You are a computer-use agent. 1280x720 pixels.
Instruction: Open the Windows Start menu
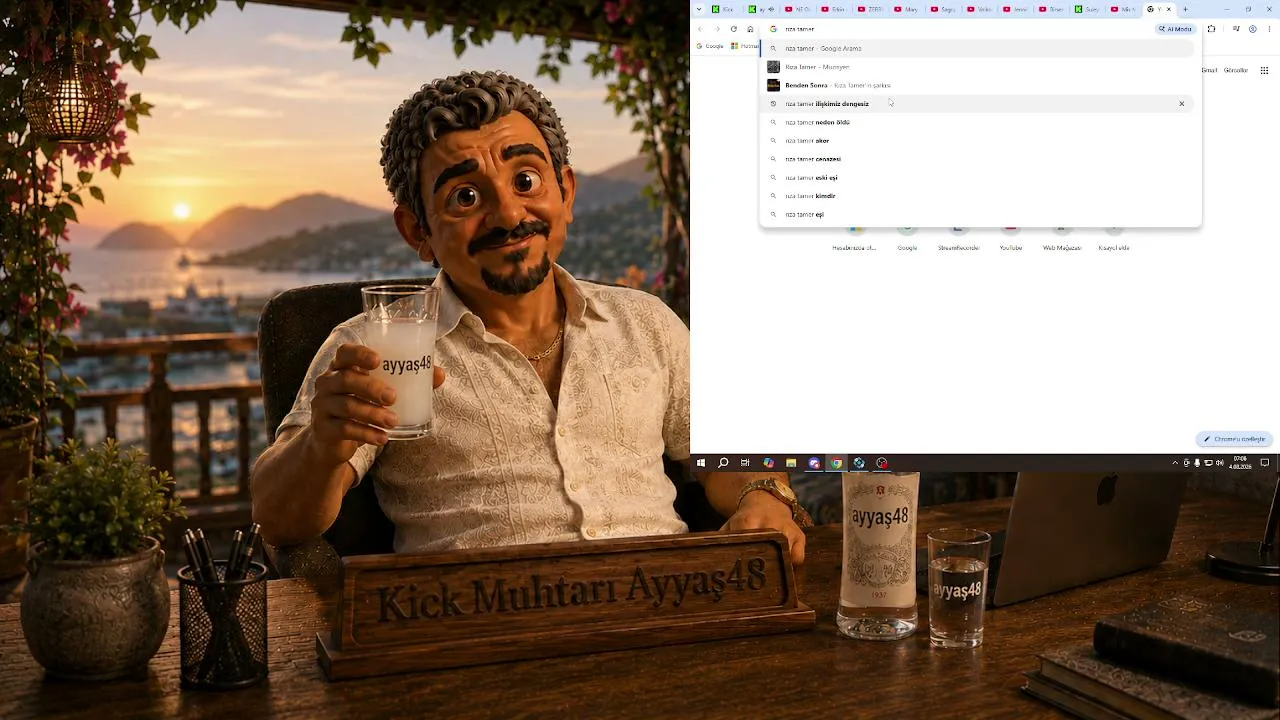pos(701,463)
